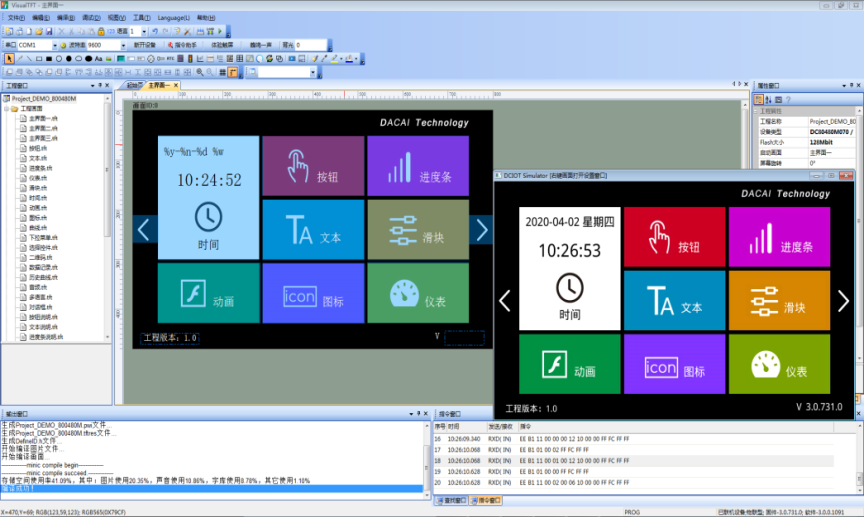The height and width of the screenshot is (517, 864).
Task: Select 下拉菜单 file in project tree
Action: (x=43, y=238)
